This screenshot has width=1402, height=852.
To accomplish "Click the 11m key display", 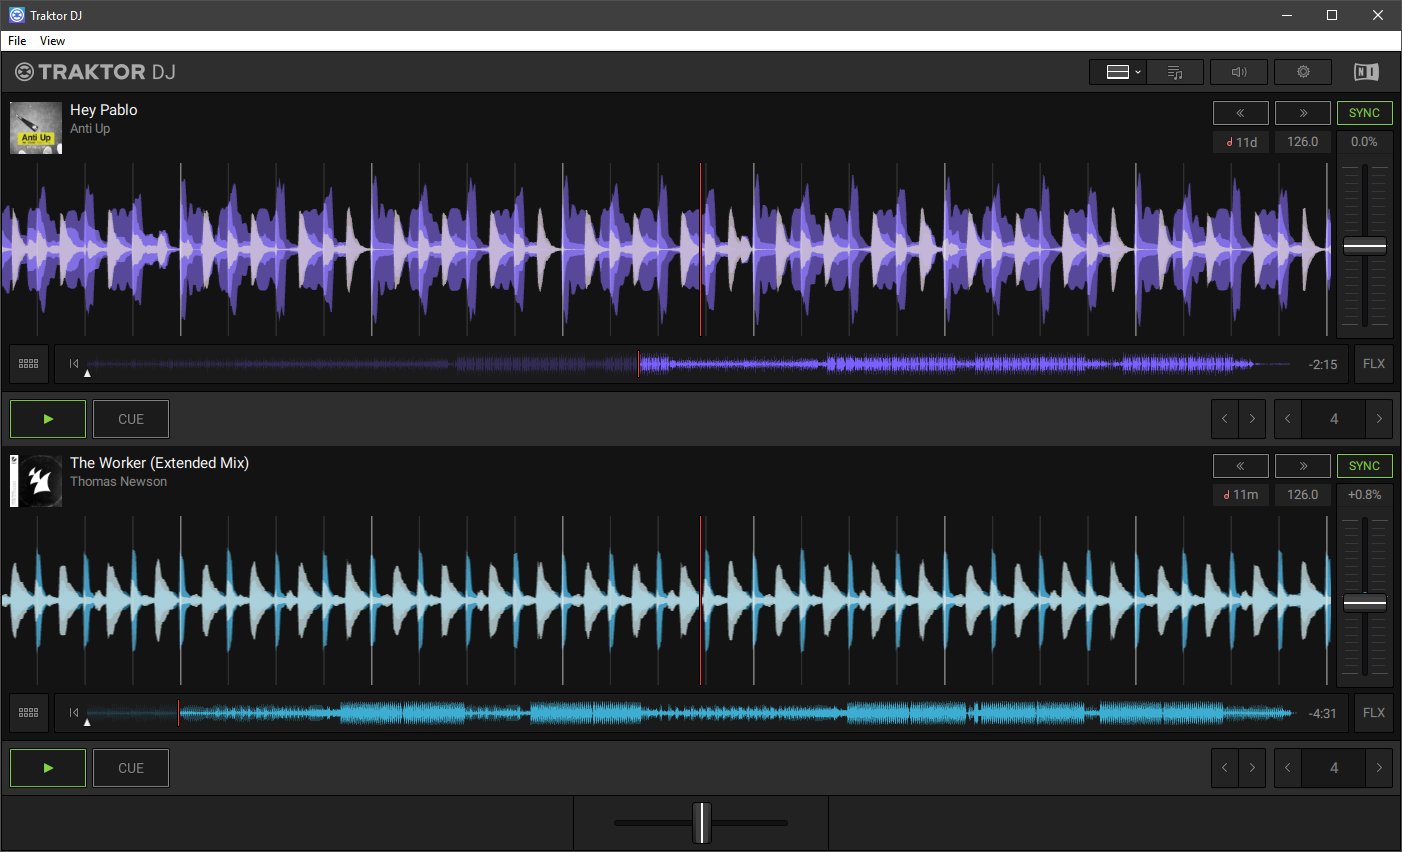I will click(x=1241, y=495).
